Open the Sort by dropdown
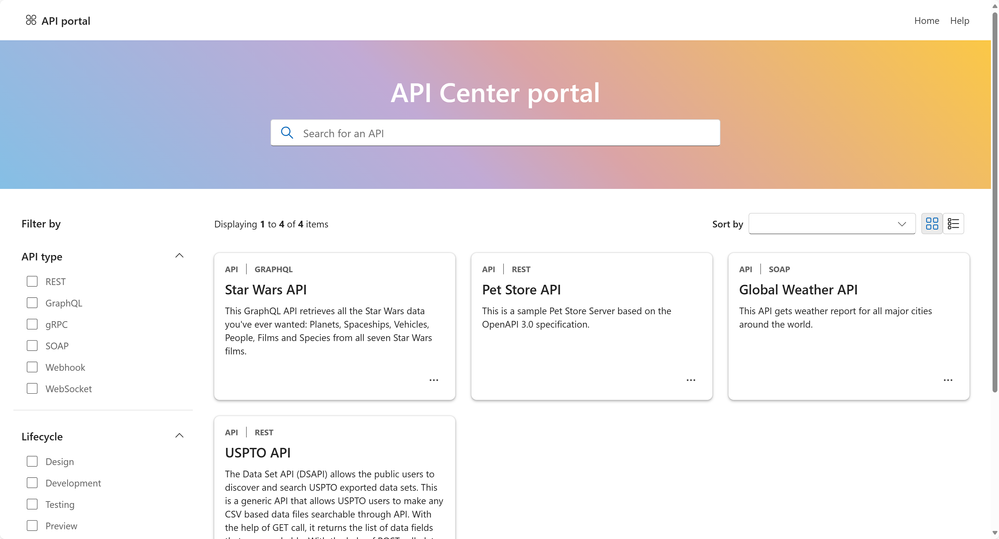 click(x=831, y=224)
